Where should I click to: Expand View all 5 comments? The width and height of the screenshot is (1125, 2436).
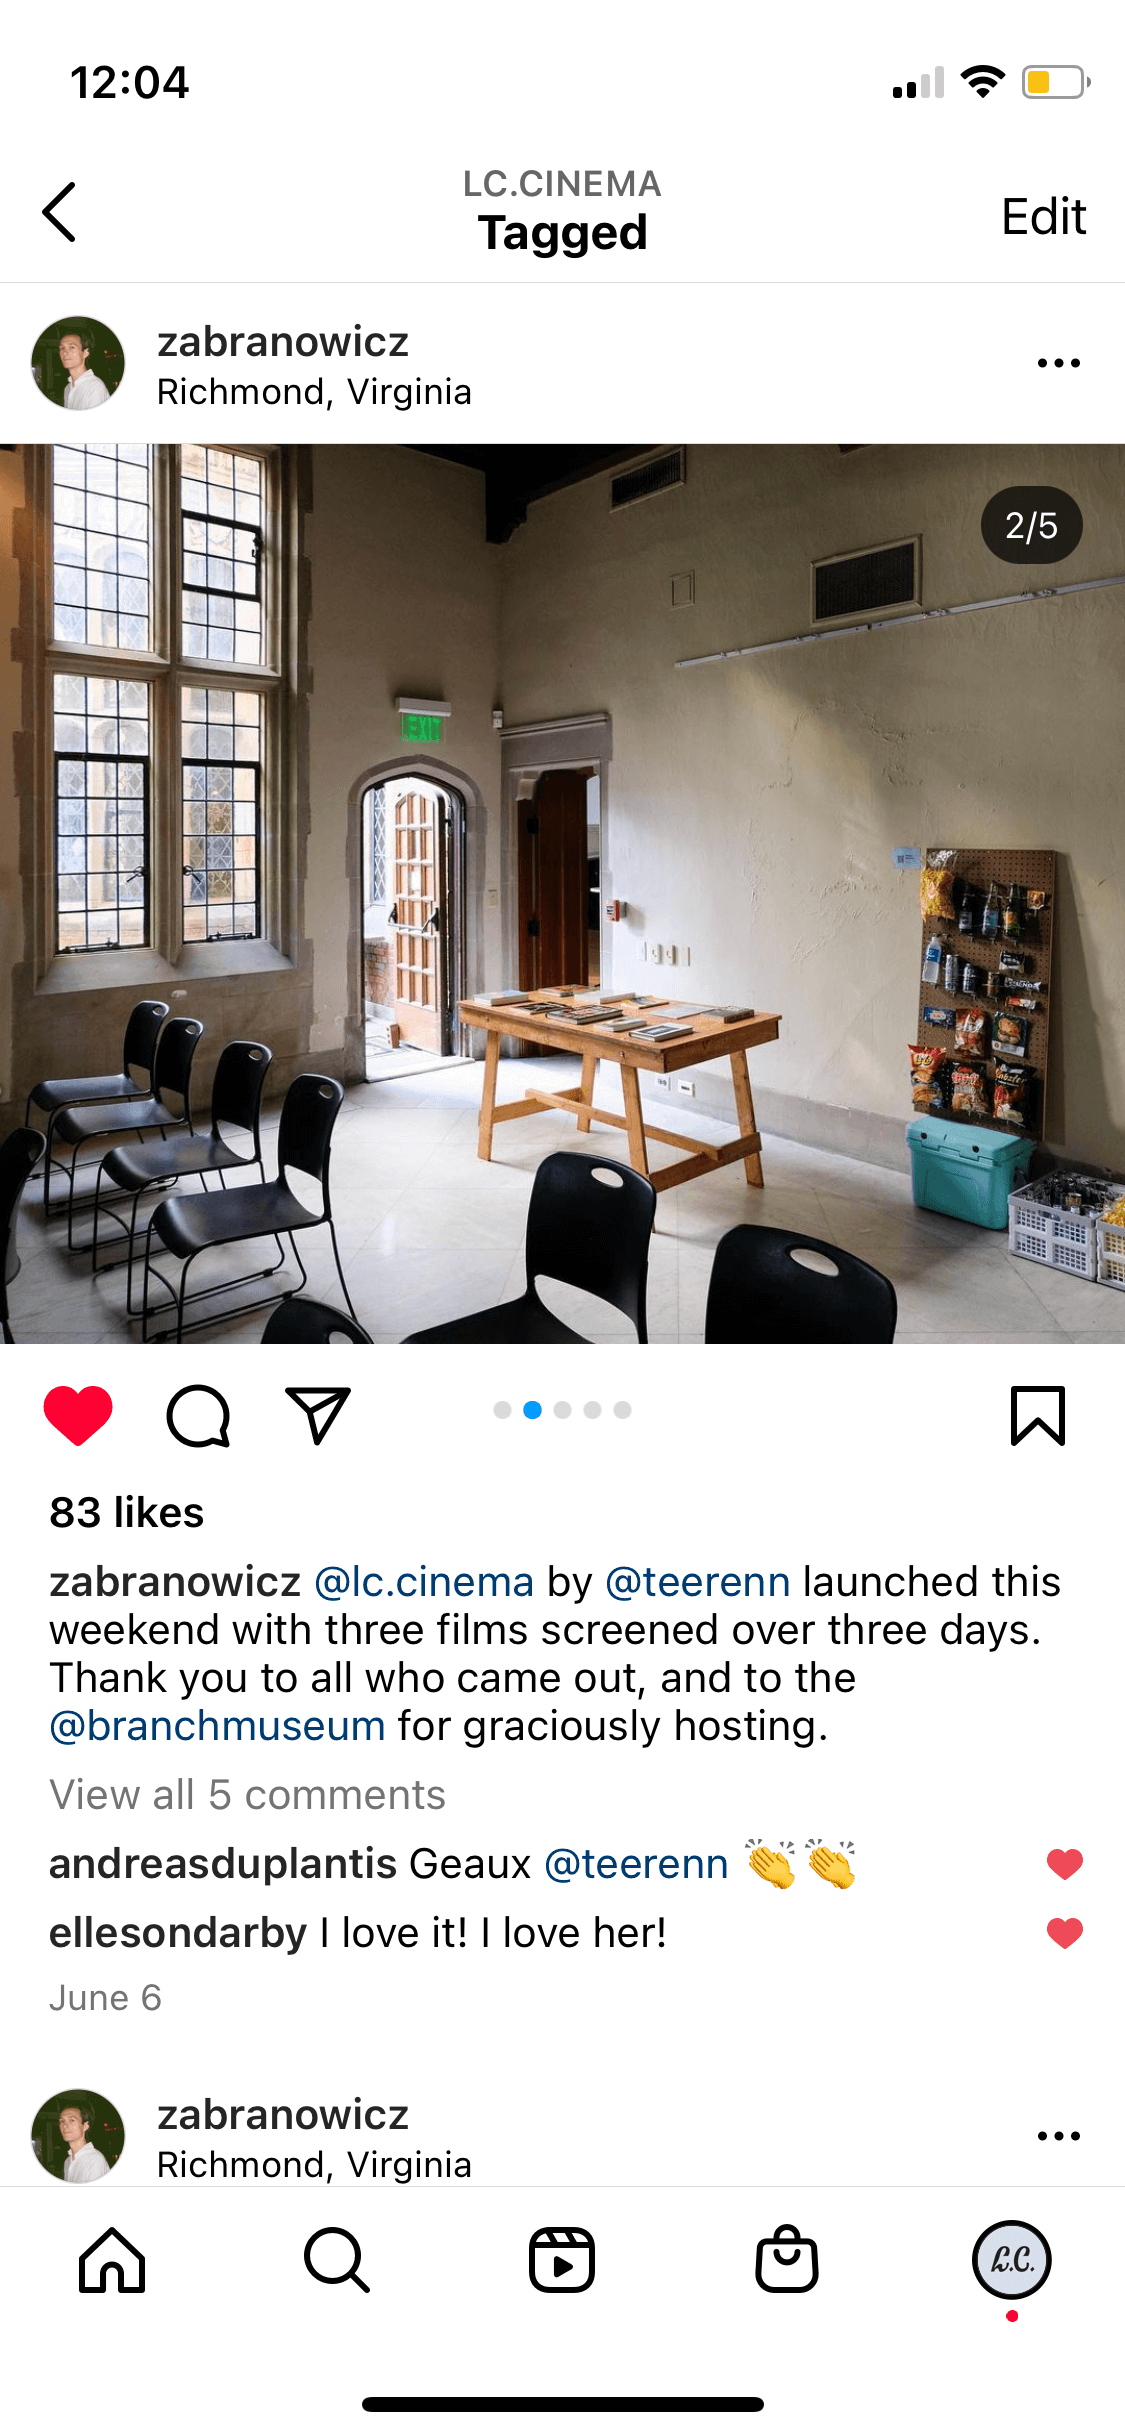pos(248,1795)
